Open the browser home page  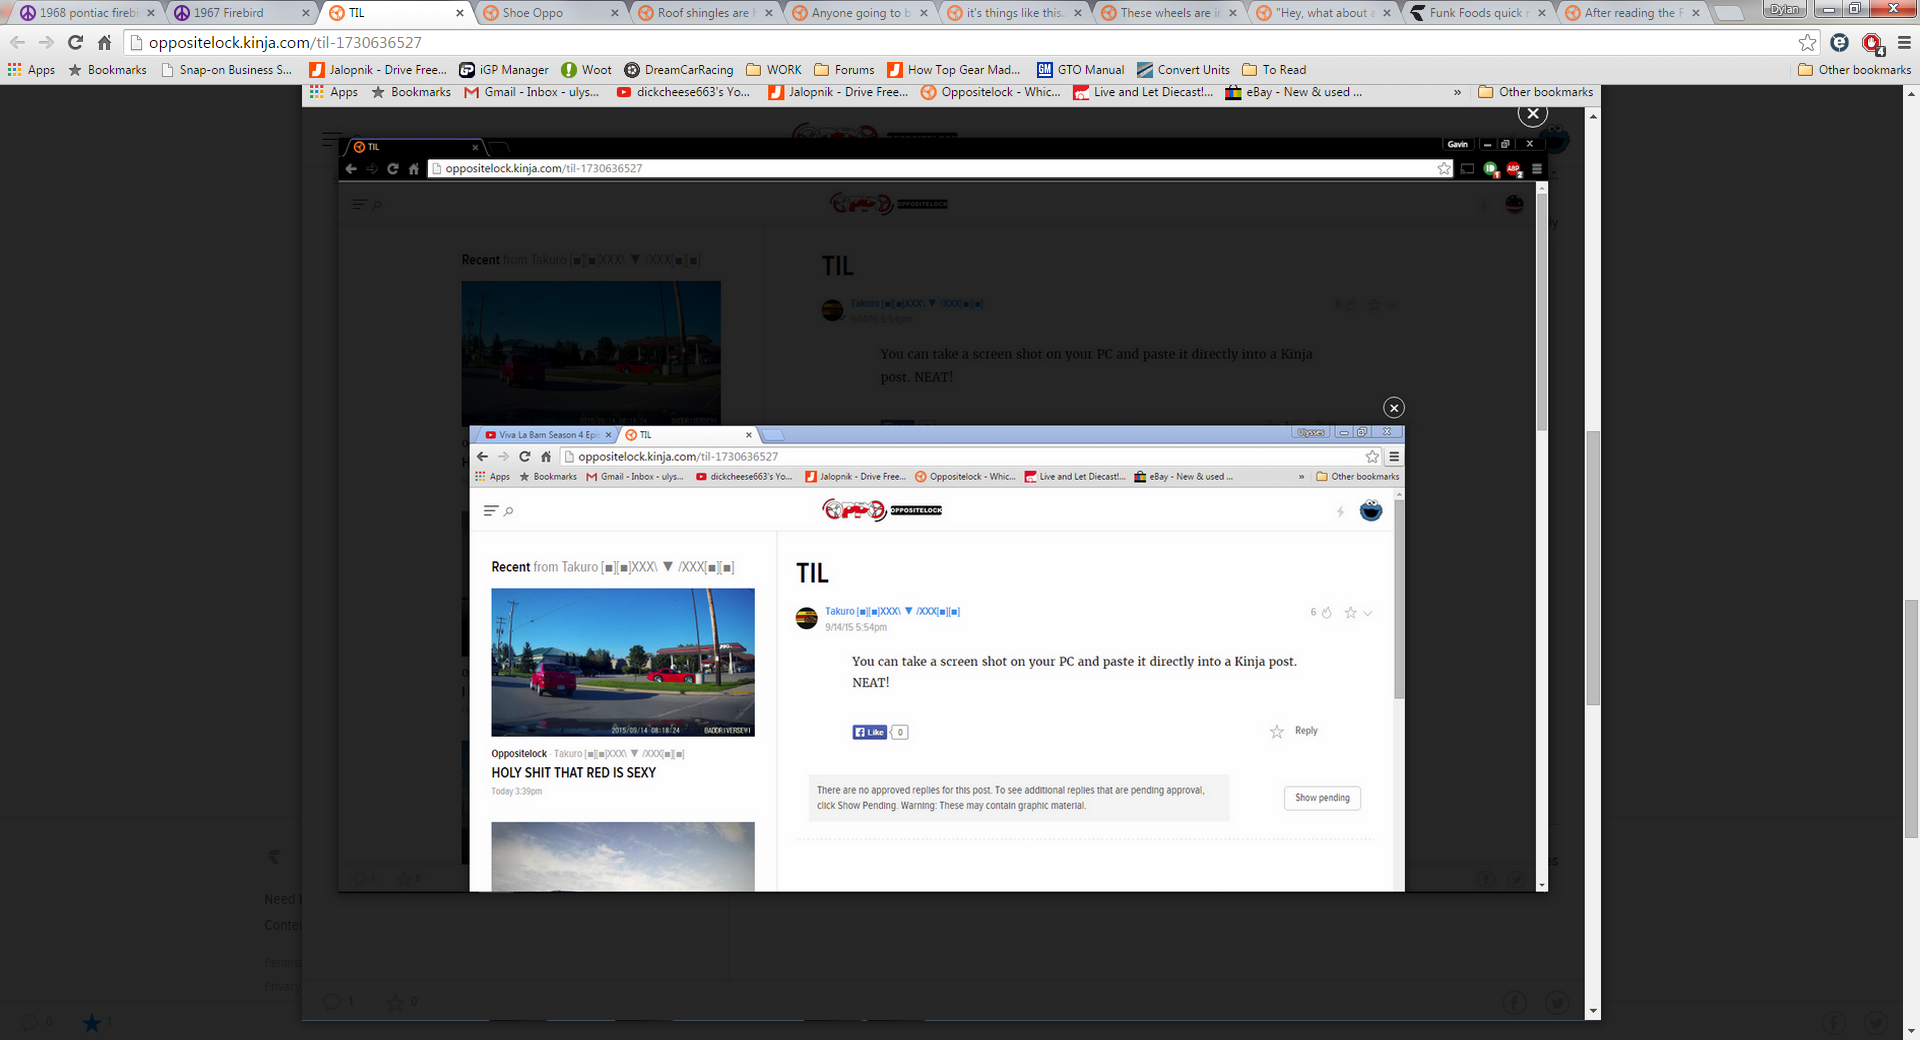[x=104, y=42]
